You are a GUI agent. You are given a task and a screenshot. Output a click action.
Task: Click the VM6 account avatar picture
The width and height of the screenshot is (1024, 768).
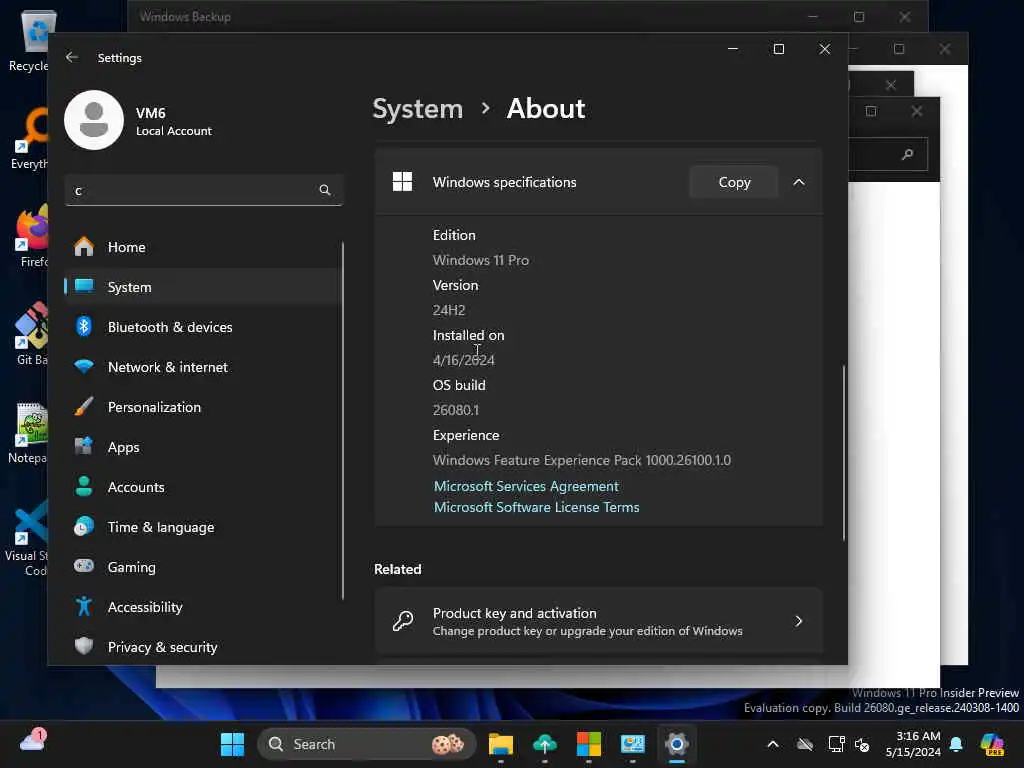(94, 120)
